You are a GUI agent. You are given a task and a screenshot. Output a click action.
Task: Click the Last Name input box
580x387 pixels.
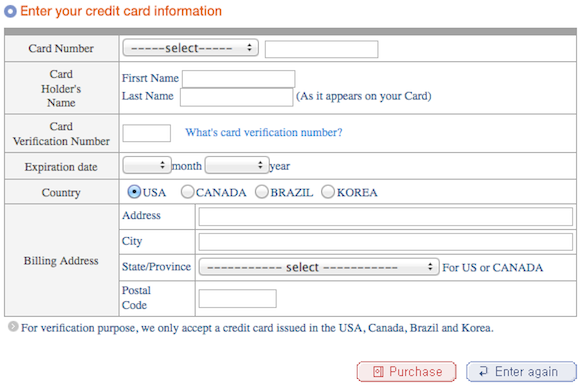point(237,97)
